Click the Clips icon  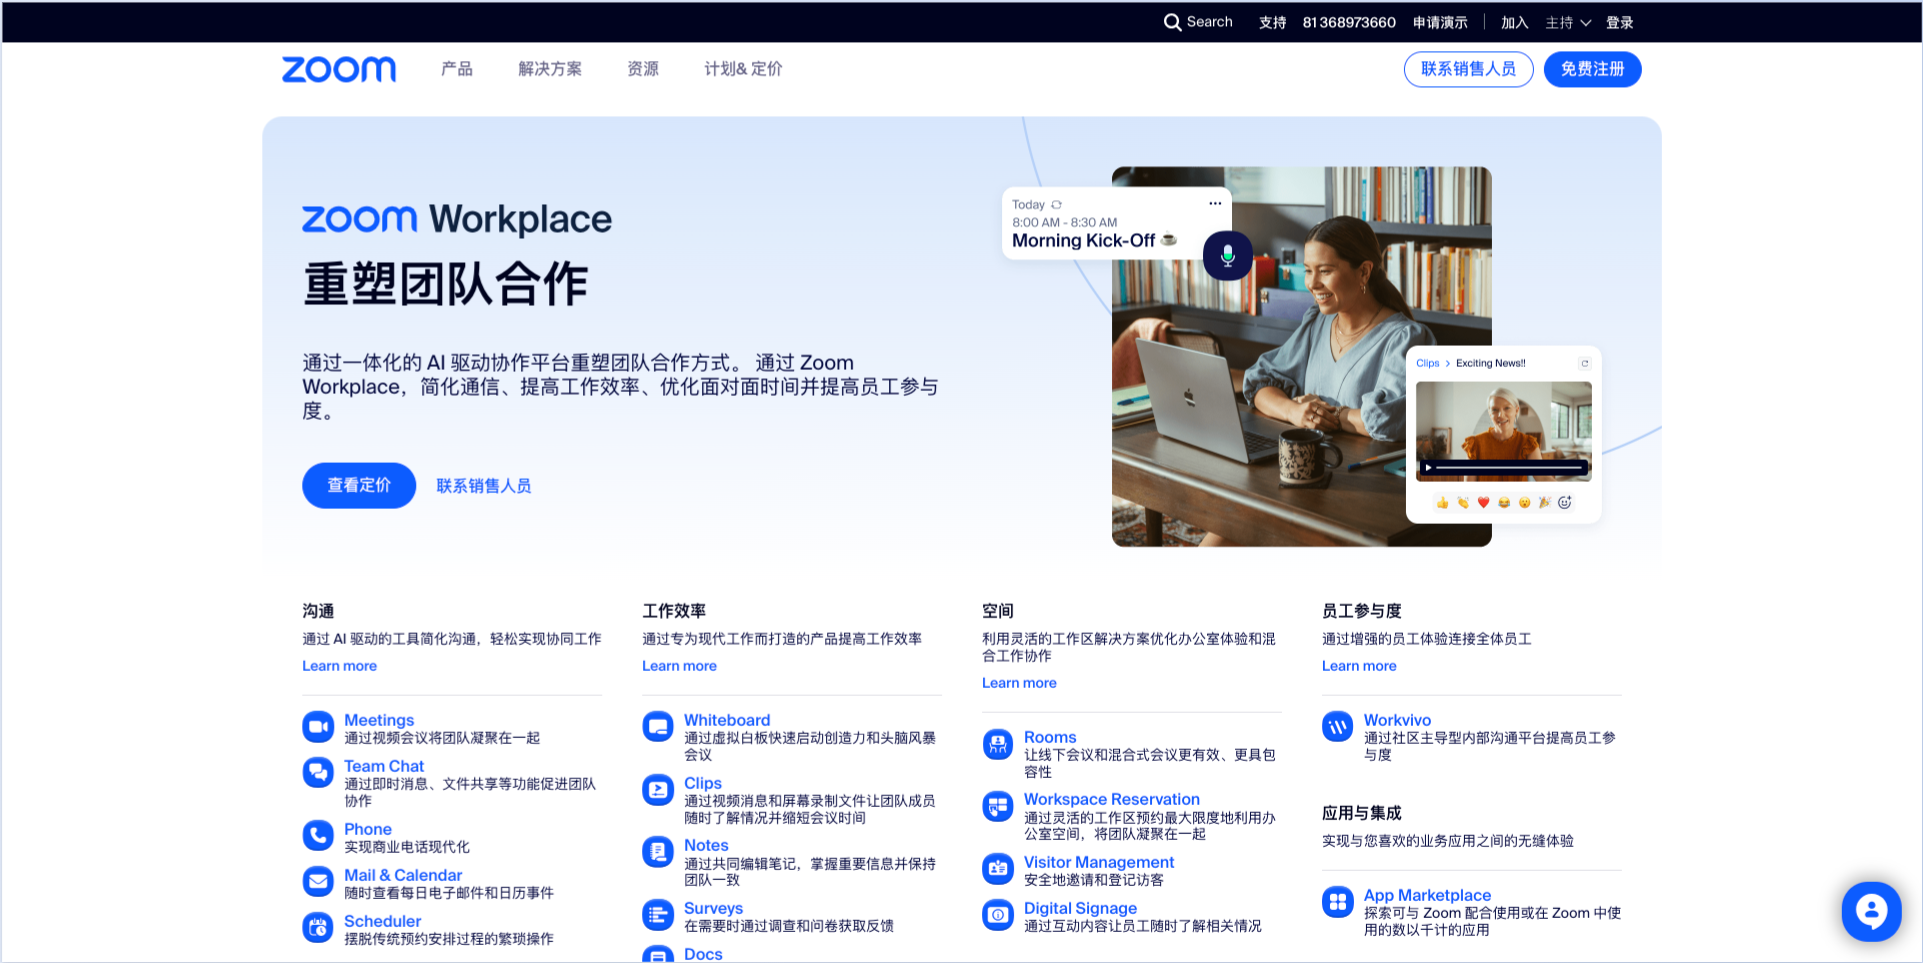coord(658,790)
